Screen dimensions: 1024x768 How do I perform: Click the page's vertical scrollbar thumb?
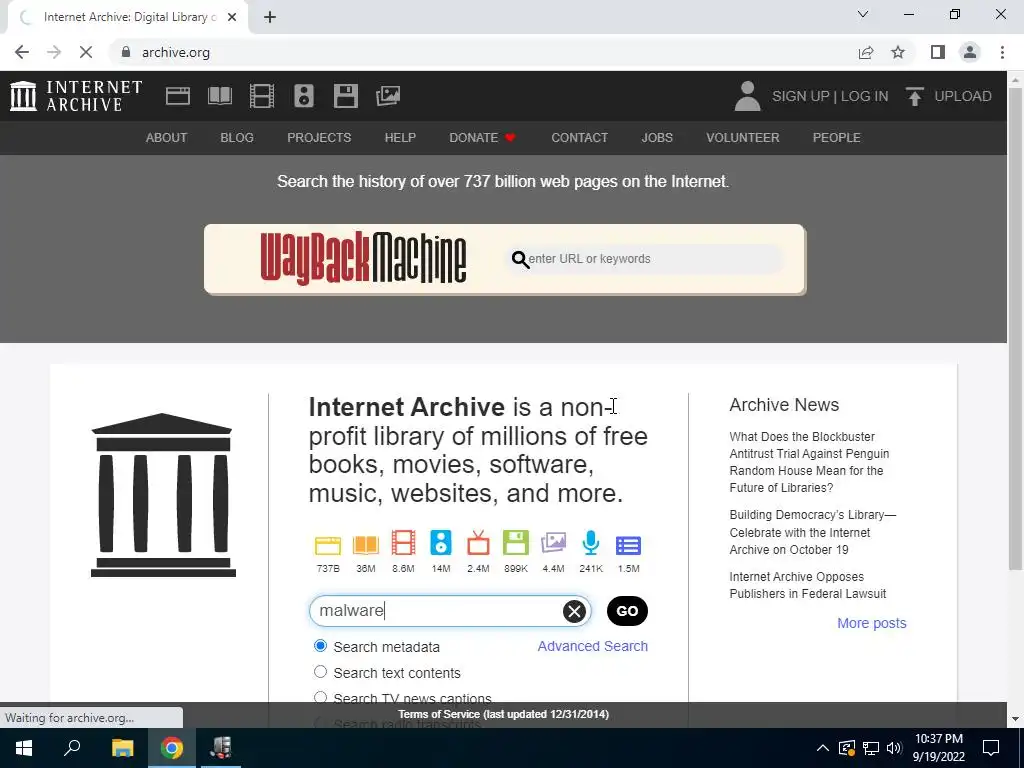[x=1015, y=327]
